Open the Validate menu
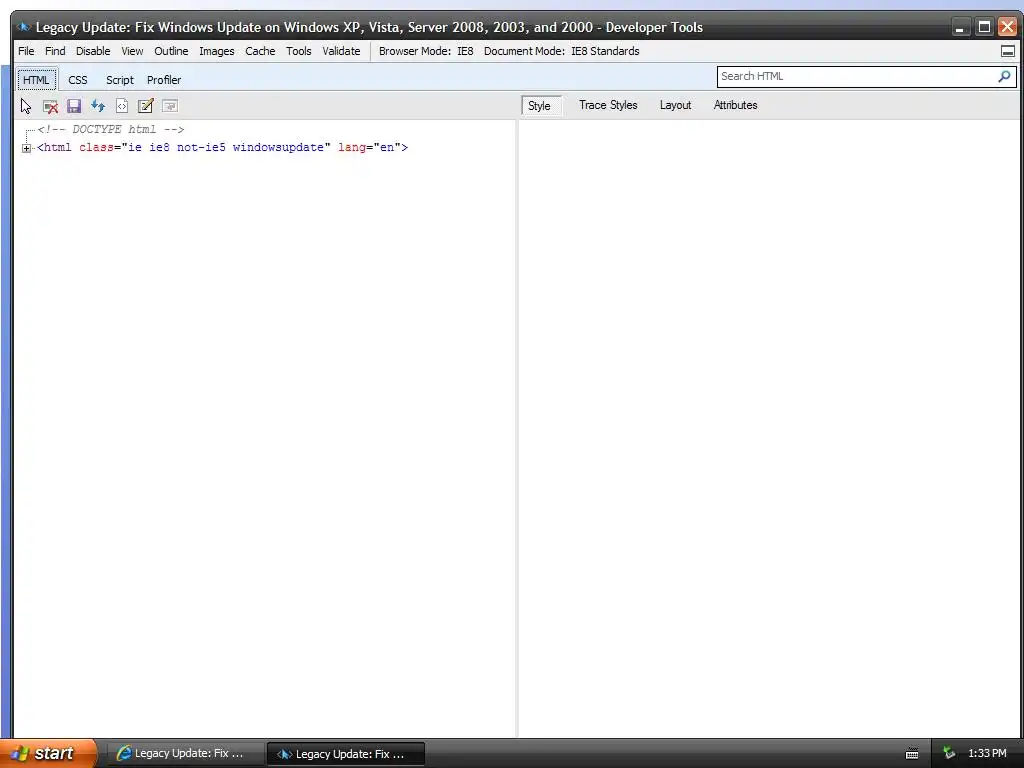Viewport: 1024px width, 768px height. click(341, 51)
